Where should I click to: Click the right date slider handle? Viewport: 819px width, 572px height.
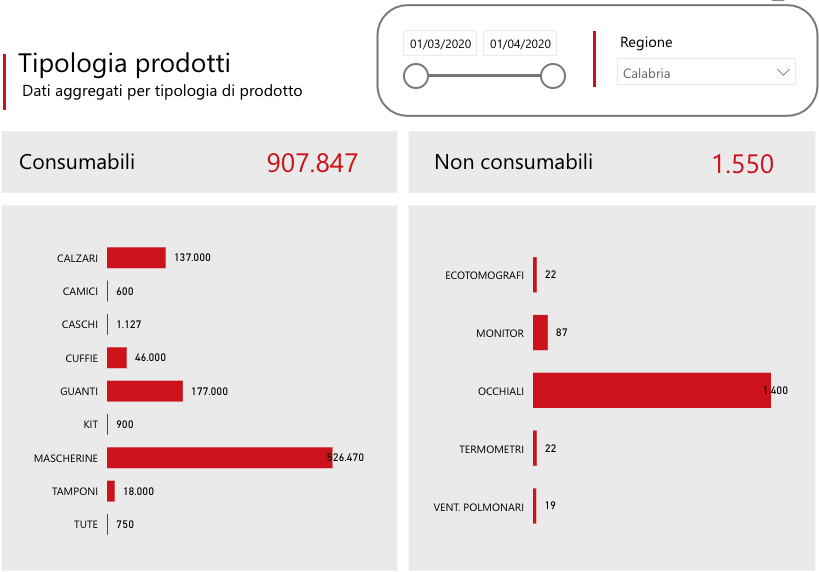[552, 76]
